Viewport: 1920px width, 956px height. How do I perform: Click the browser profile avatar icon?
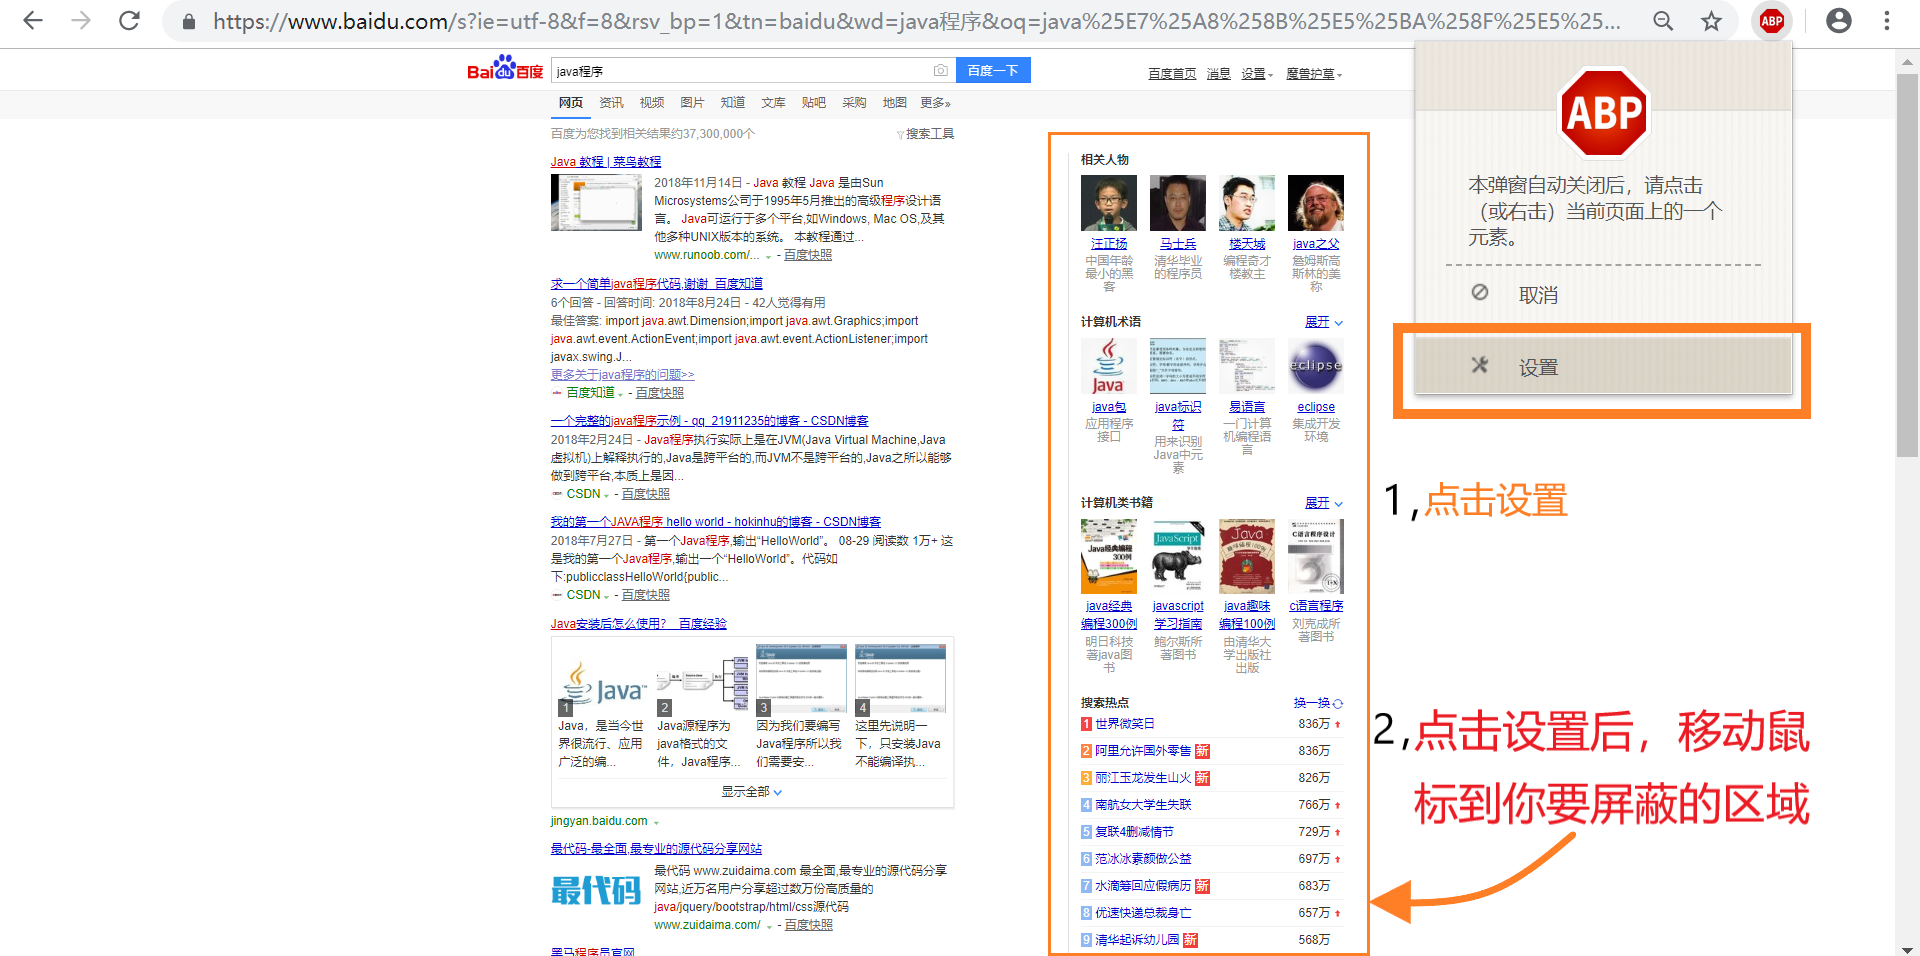(1838, 21)
